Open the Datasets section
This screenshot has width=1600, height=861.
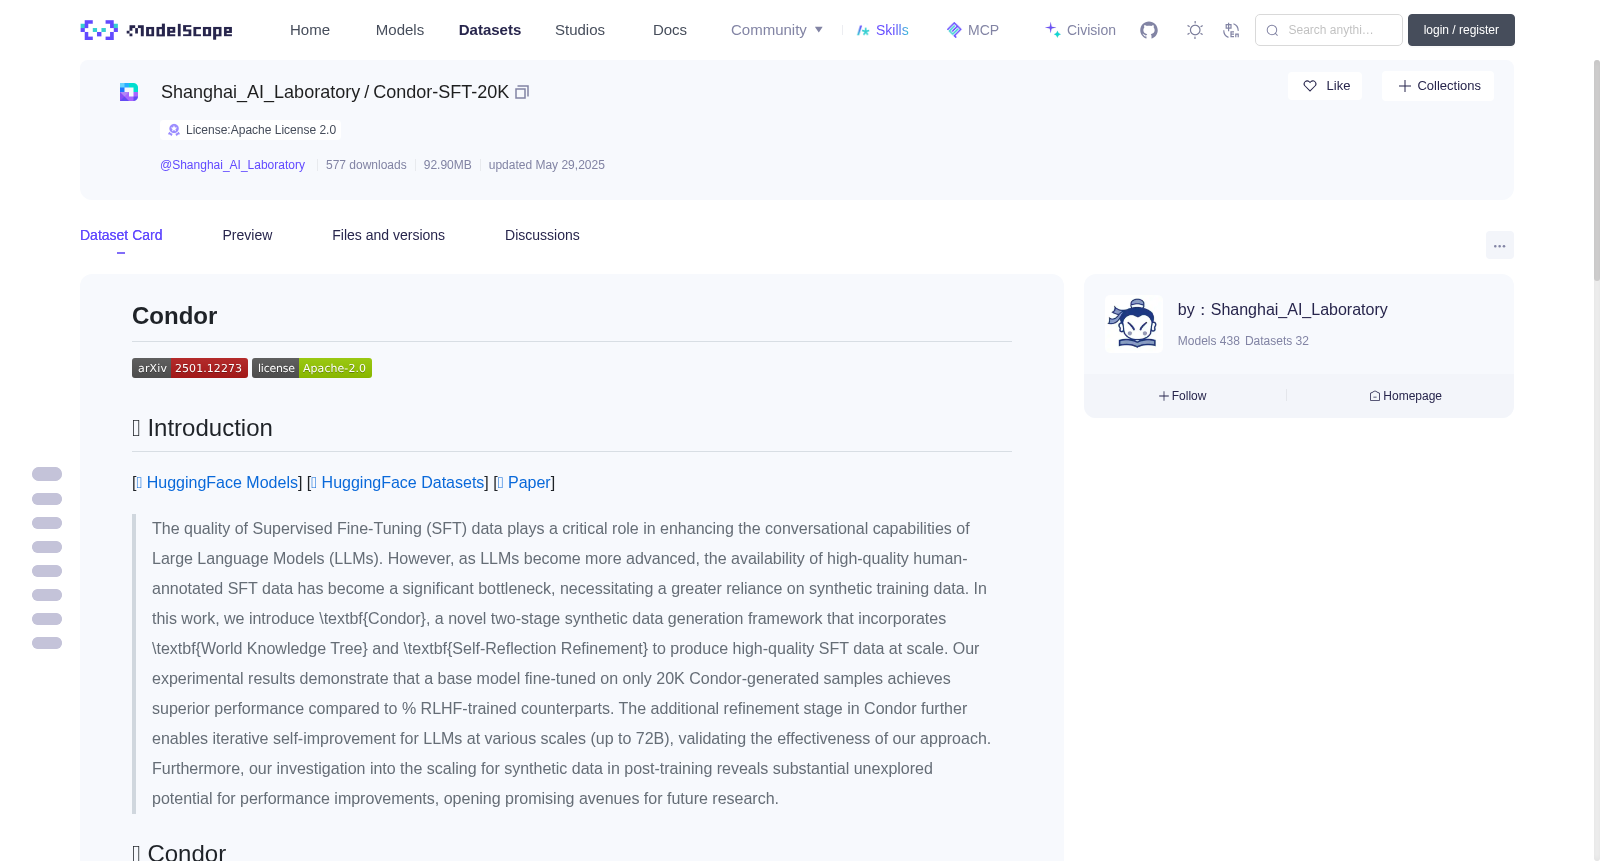click(490, 30)
